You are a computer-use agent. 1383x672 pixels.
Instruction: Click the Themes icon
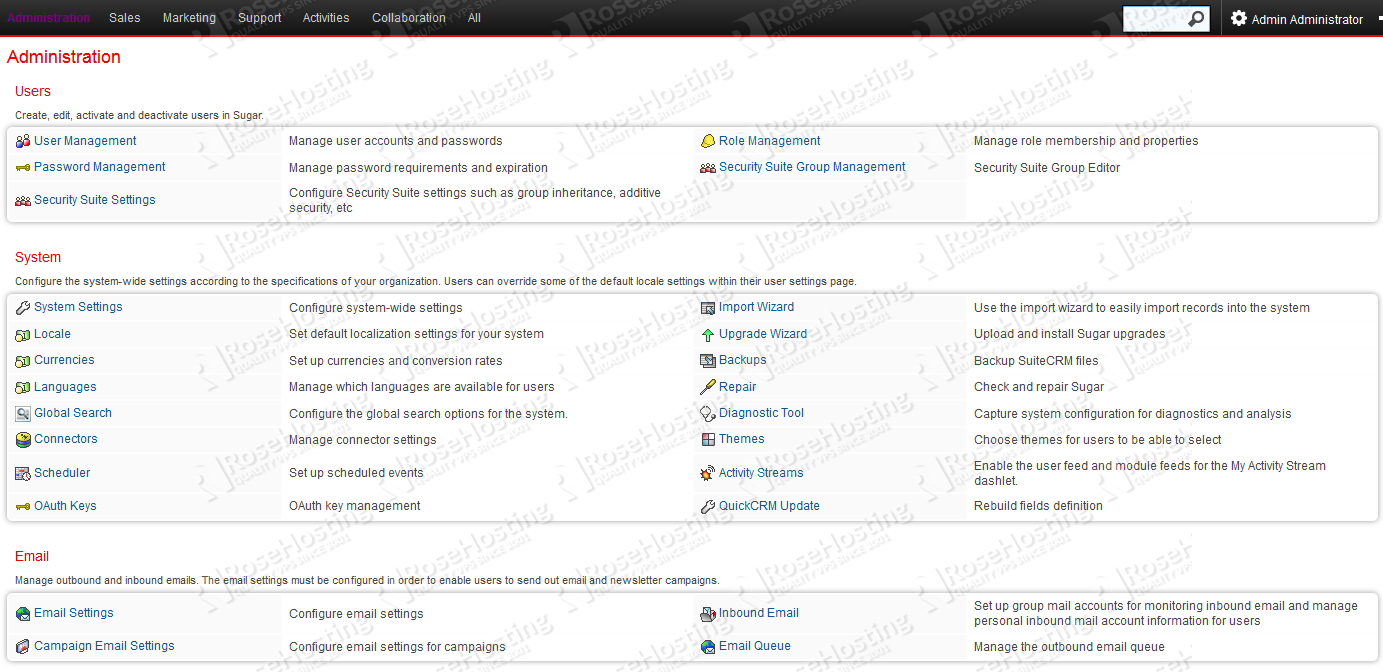click(708, 439)
